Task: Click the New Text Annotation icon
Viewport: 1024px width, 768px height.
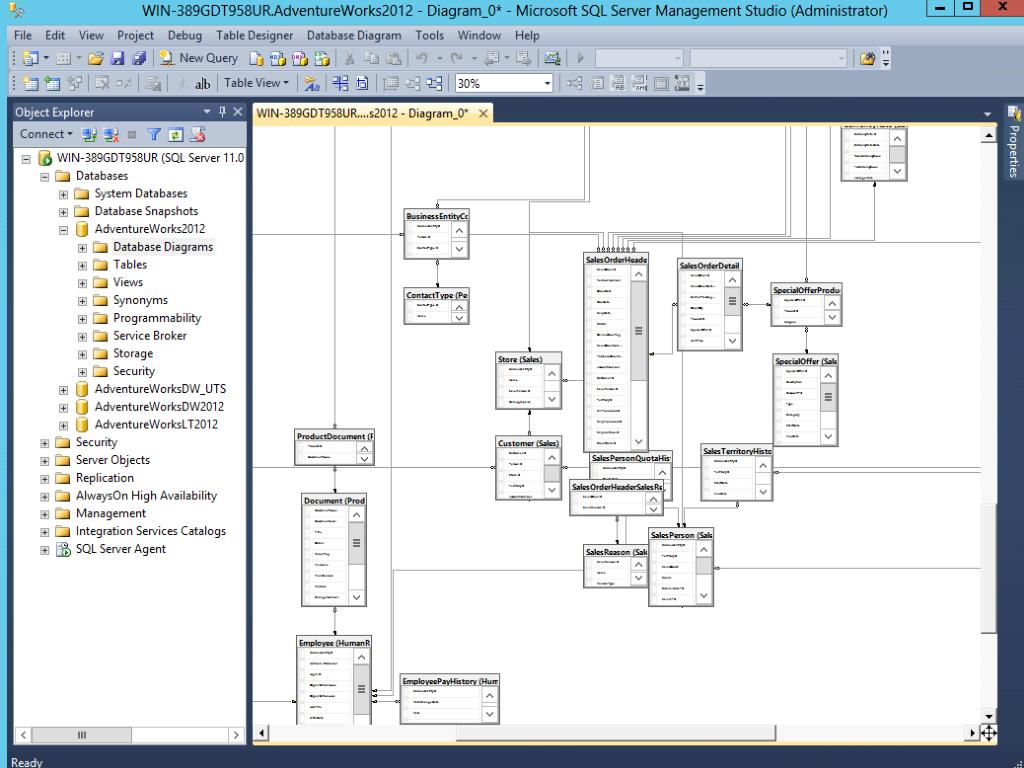Action: pos(202,84)
